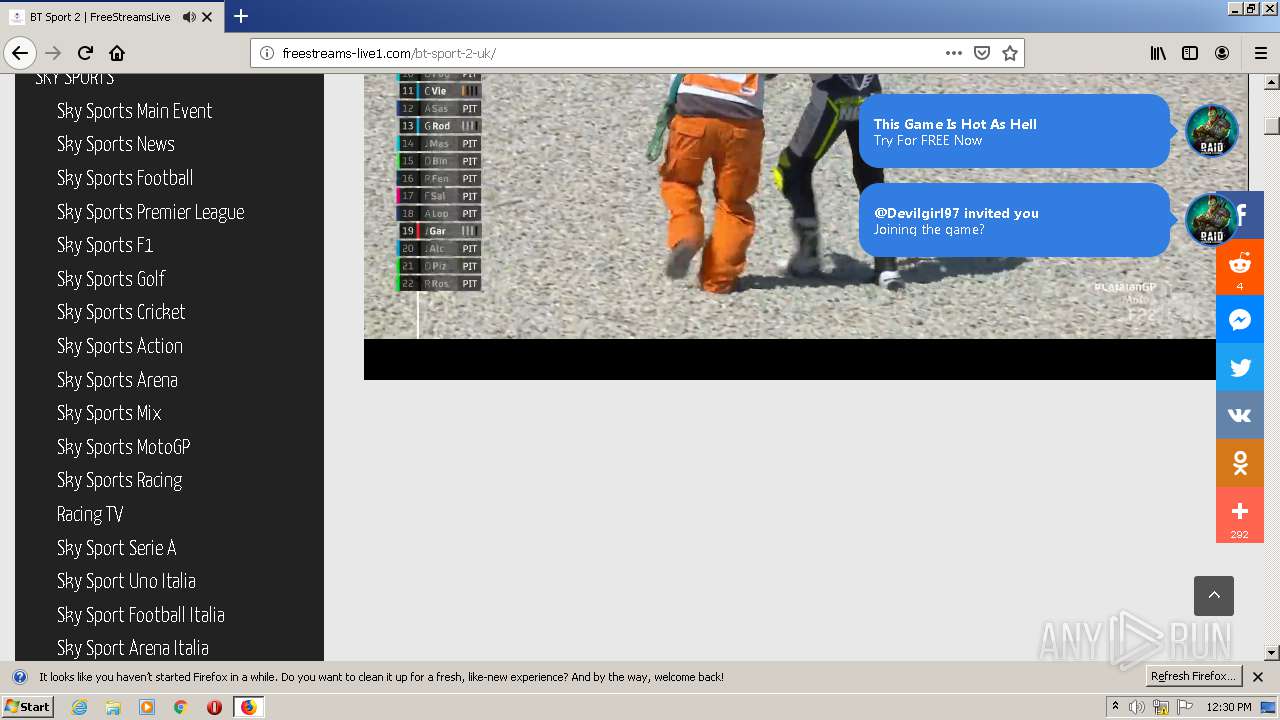Open 'This Game Is Hot As Hell' ad
Image resolution: width=1280 pixels, height=720 pixels.
[x=1014, y=131]
